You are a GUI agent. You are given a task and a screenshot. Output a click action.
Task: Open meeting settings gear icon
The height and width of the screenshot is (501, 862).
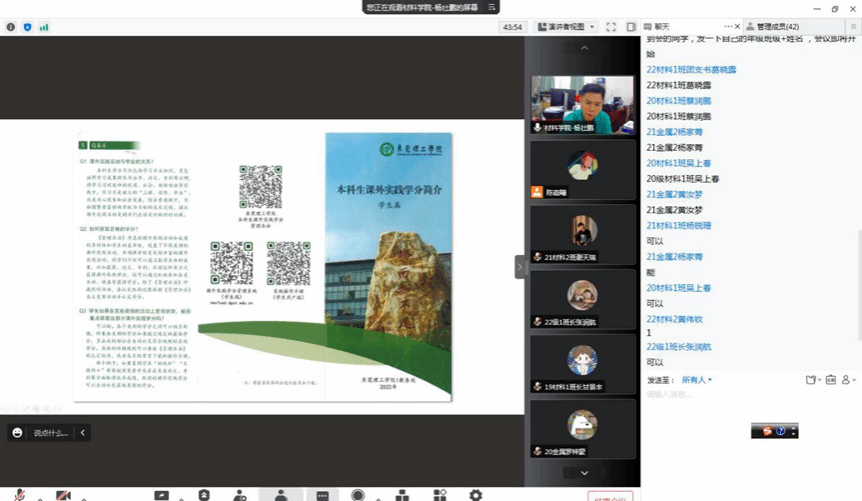(x=475, y=495)
